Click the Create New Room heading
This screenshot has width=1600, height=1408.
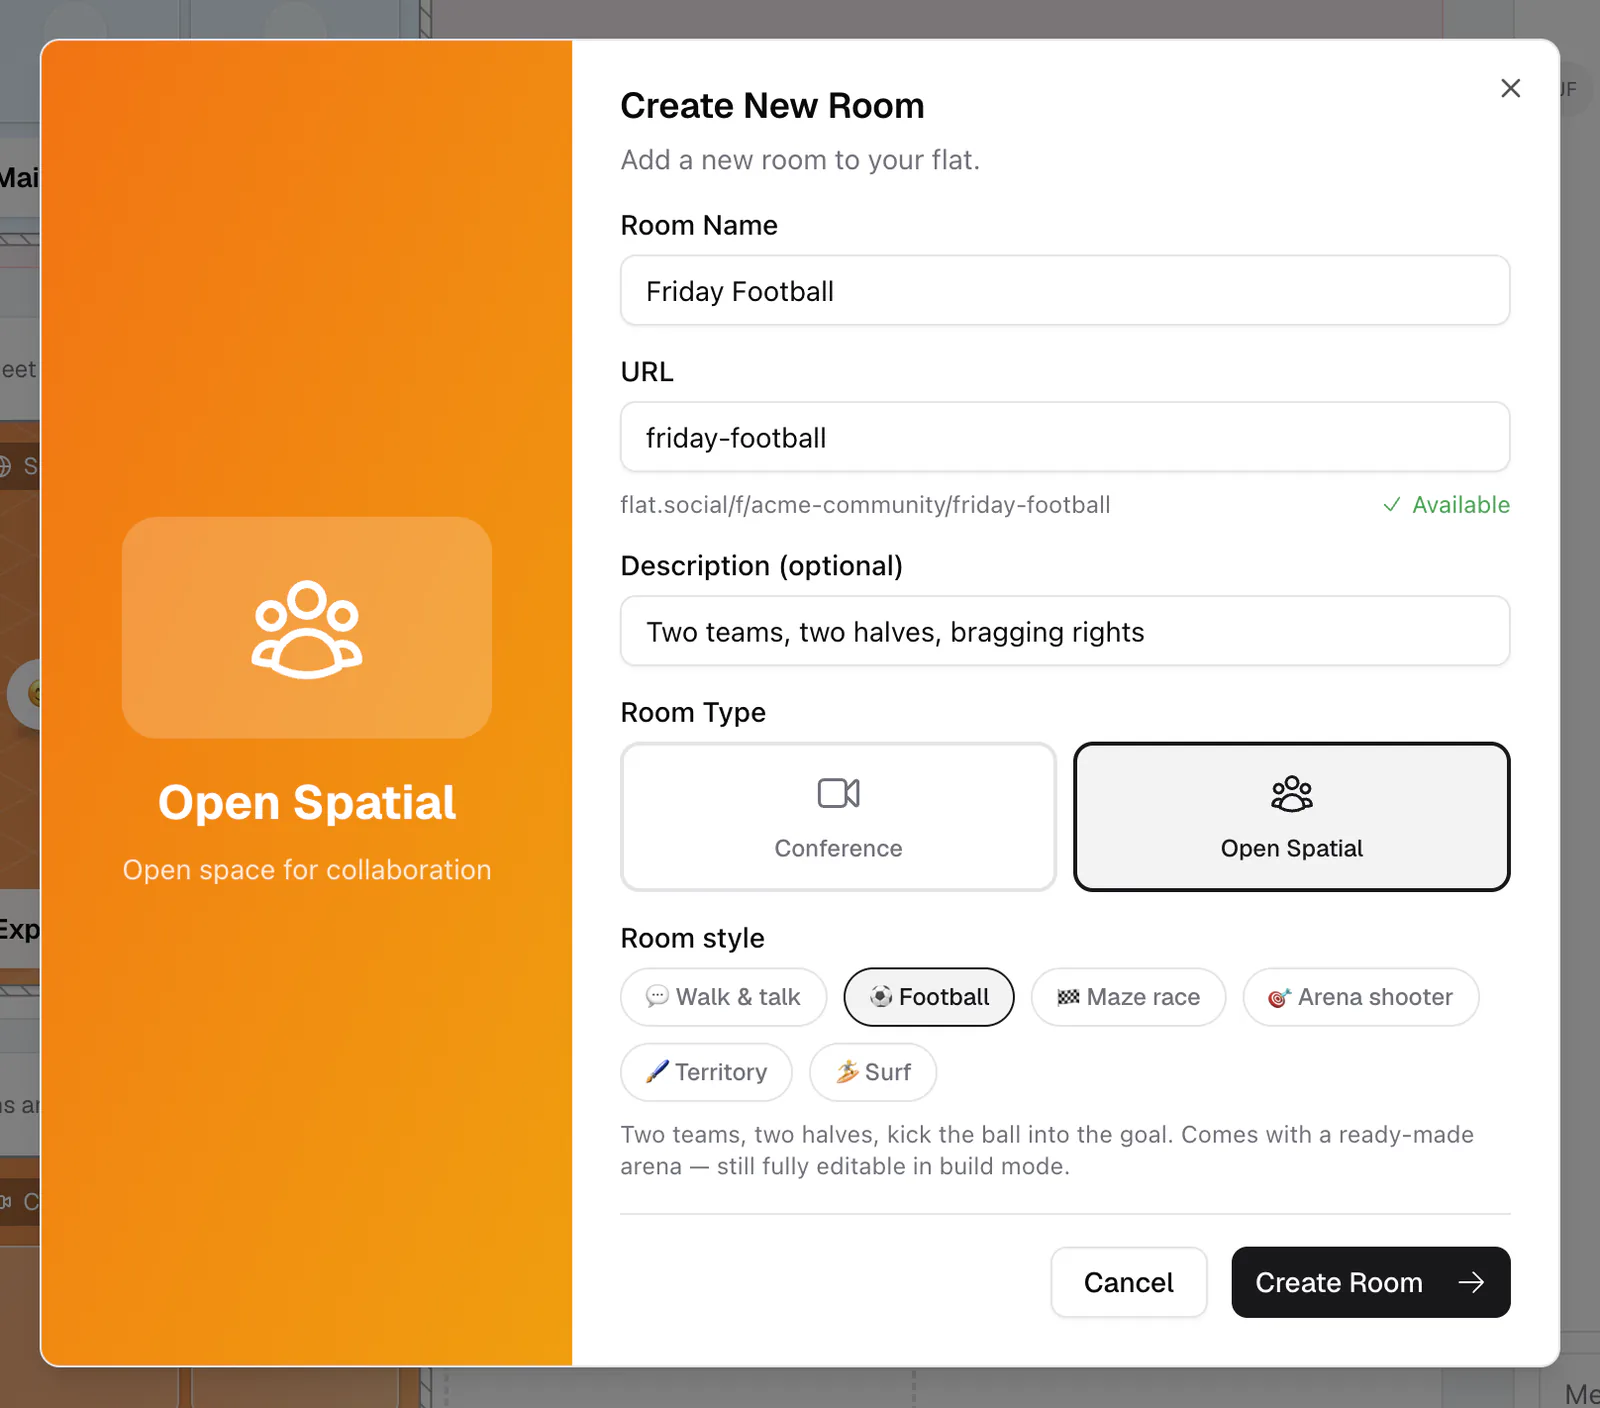pos(772,106)
